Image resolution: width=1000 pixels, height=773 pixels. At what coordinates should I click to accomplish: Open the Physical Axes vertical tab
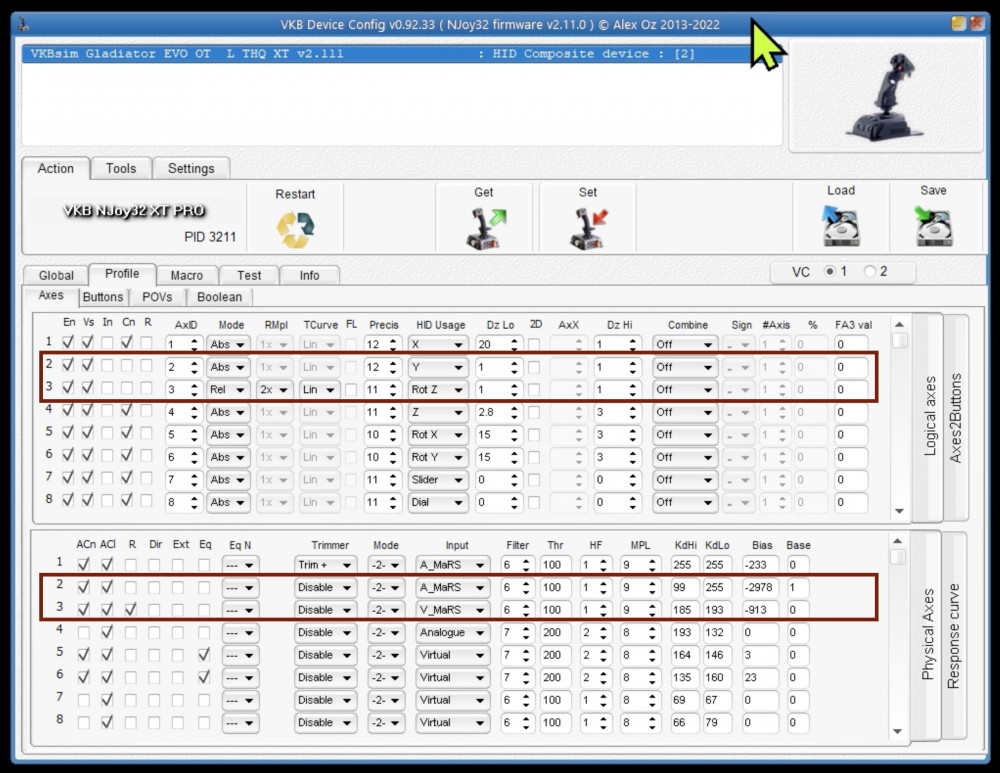tap(927, 635)
